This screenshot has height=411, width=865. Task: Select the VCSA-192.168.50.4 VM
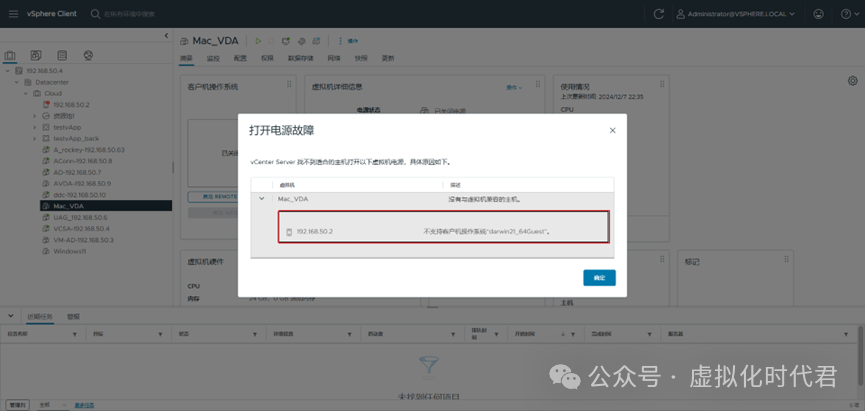81,228
